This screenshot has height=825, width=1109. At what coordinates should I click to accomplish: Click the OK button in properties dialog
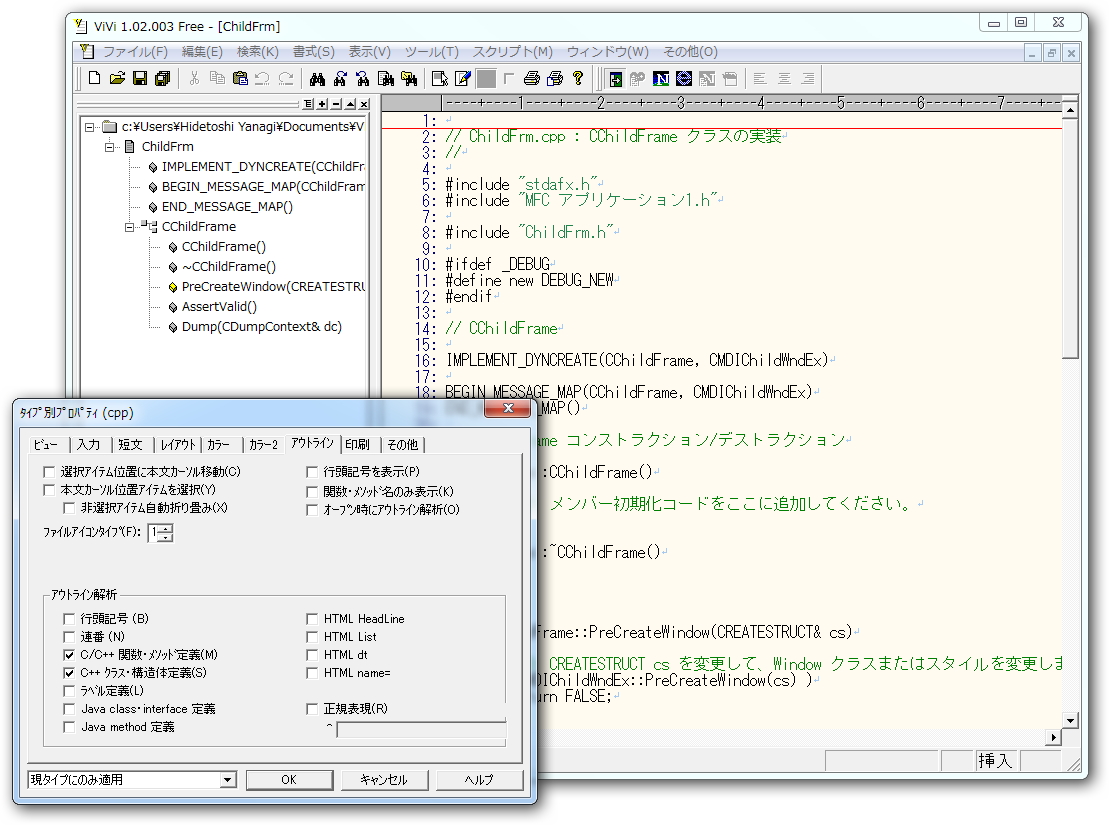pyautogui.click(x=289, y=780)
